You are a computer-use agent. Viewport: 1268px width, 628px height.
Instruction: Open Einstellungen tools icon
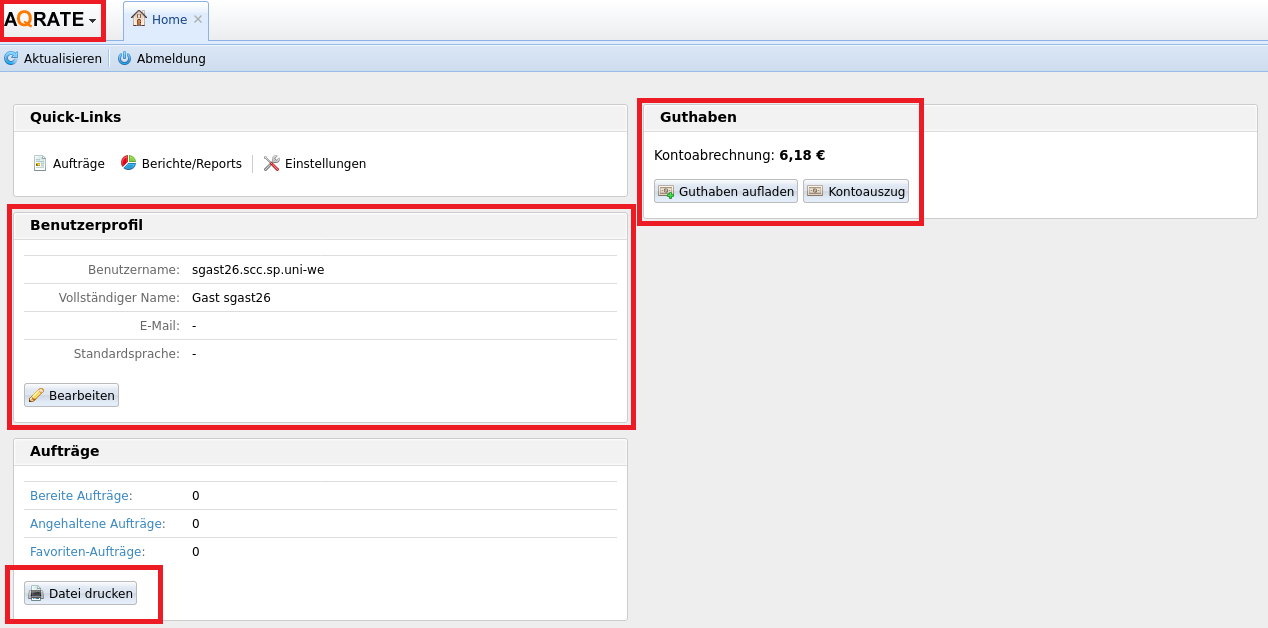coord(271,163)
